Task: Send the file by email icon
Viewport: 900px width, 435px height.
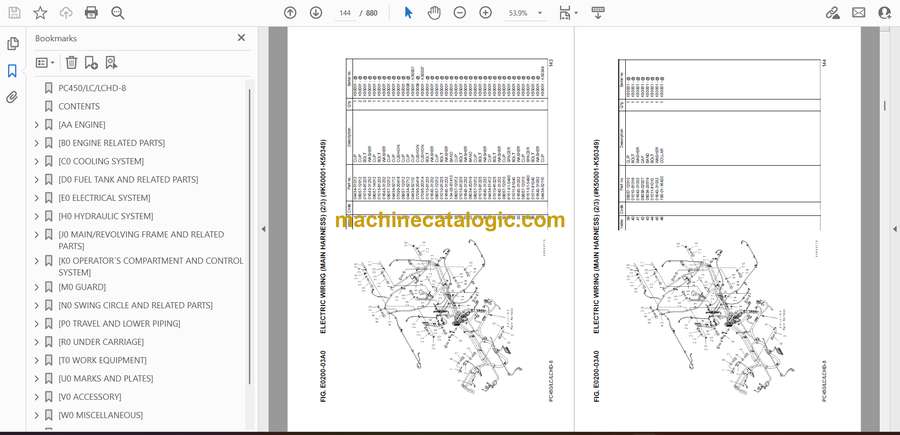Action: [859, 13]
